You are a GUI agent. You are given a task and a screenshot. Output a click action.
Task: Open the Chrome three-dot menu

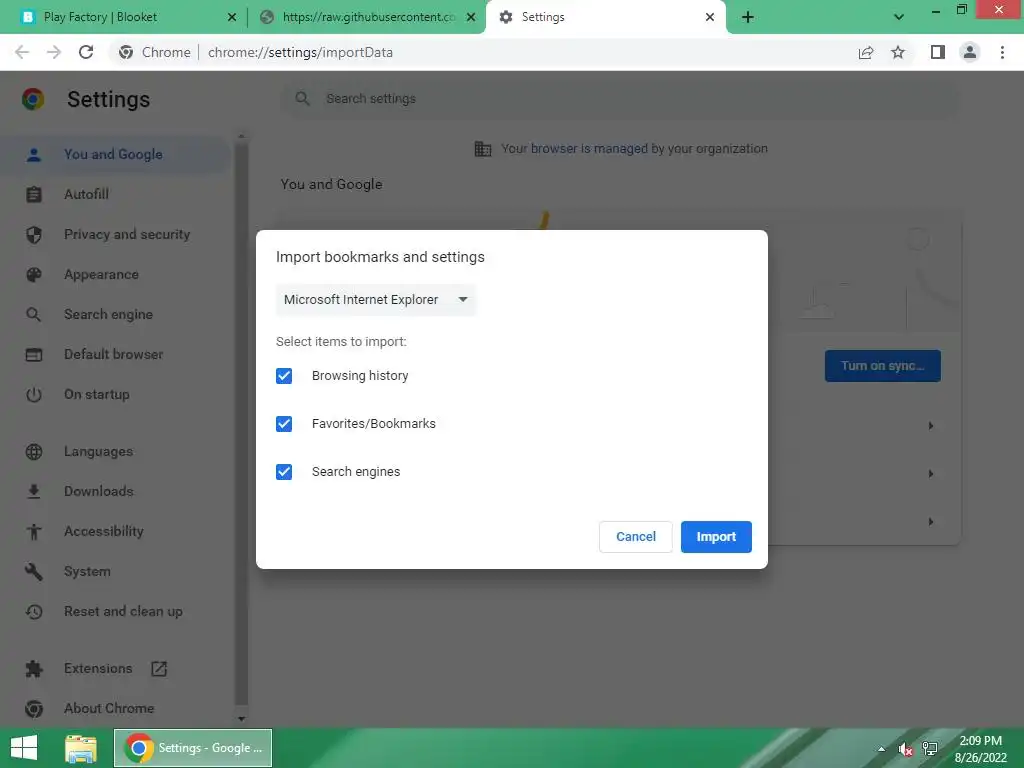click(1002, 52)
